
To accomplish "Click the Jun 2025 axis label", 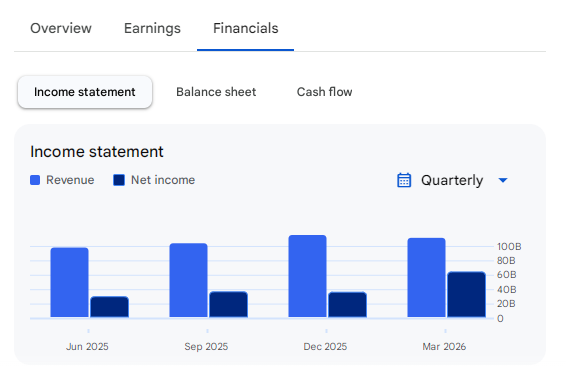I will tap(87, 347).
